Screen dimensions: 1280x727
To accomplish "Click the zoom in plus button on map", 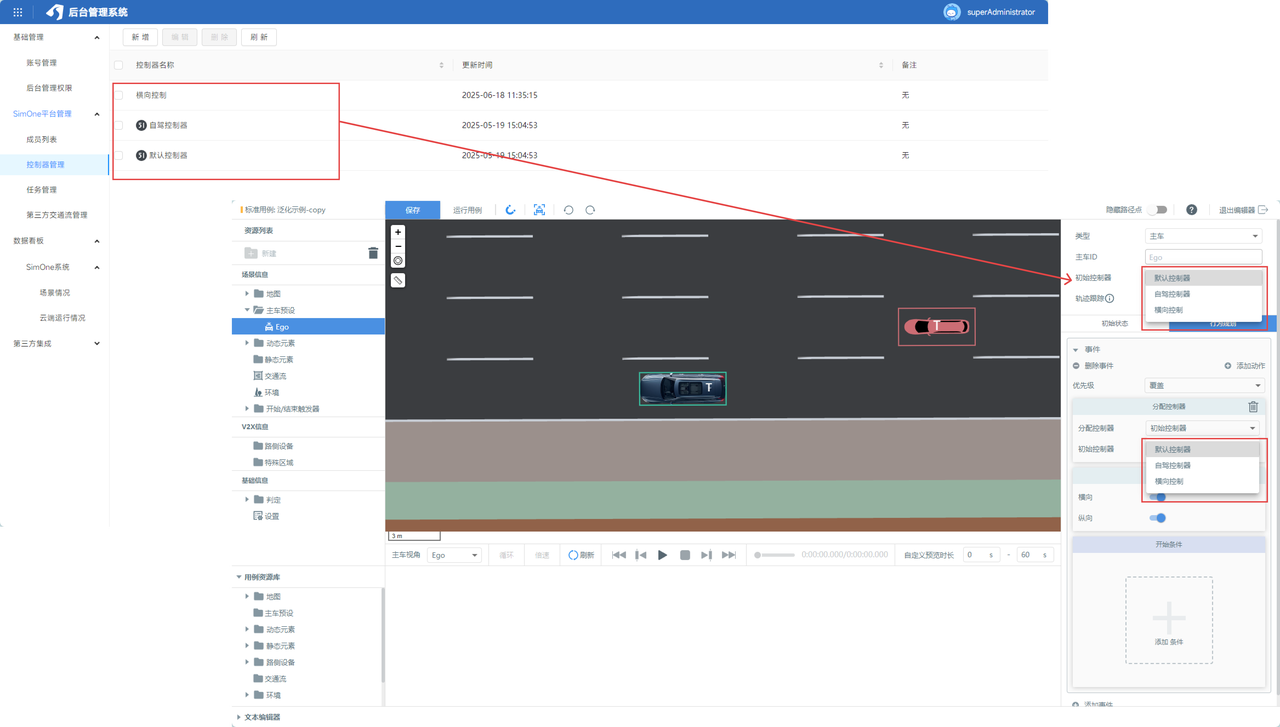I will pos(398,232).
